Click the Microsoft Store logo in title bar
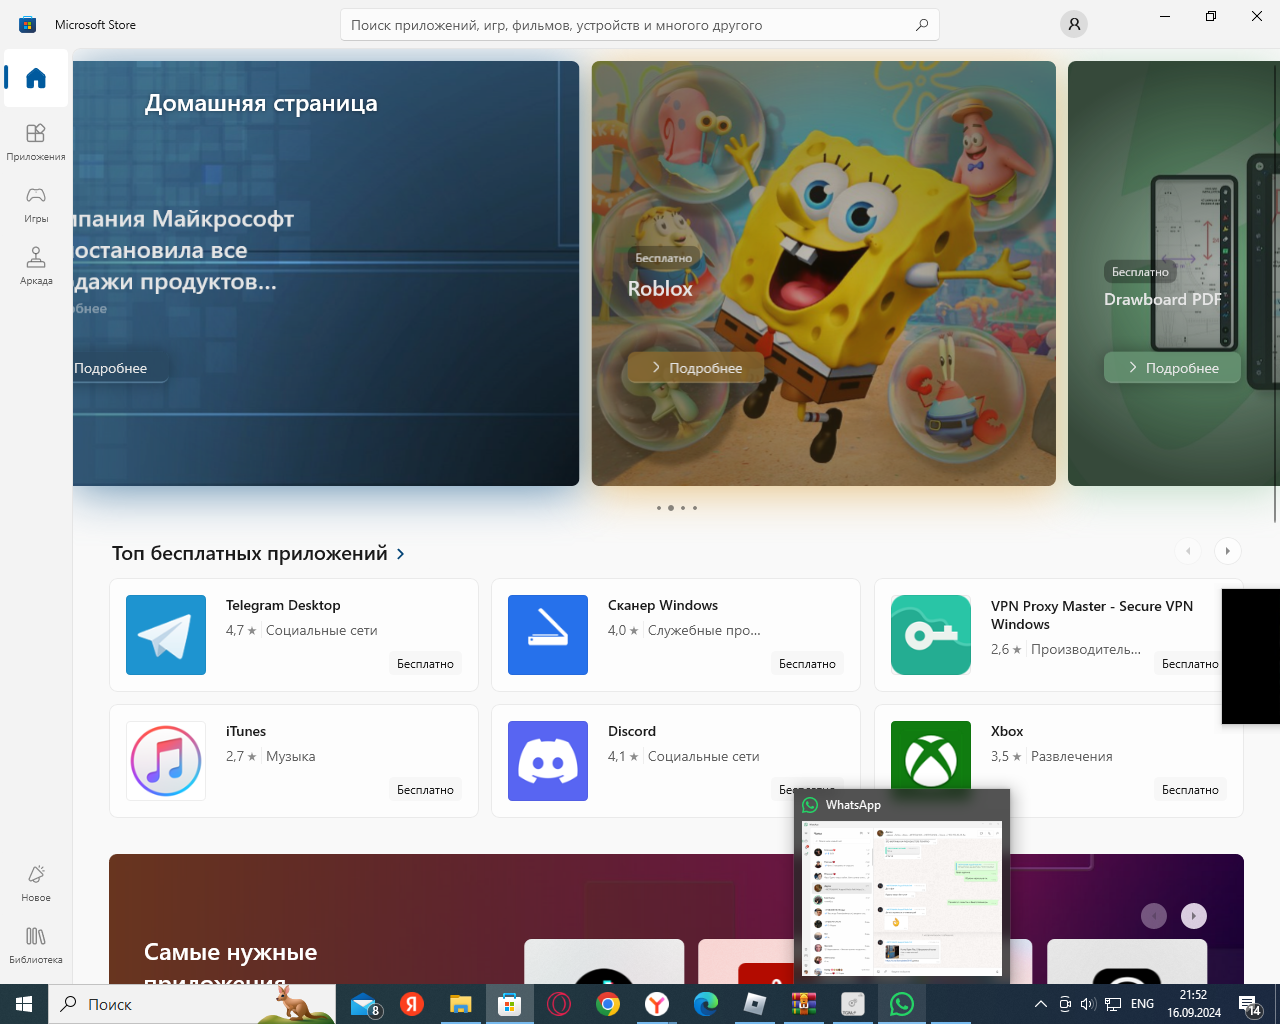The height and width of the screenshot is (1024, 1280). (28, 24)
